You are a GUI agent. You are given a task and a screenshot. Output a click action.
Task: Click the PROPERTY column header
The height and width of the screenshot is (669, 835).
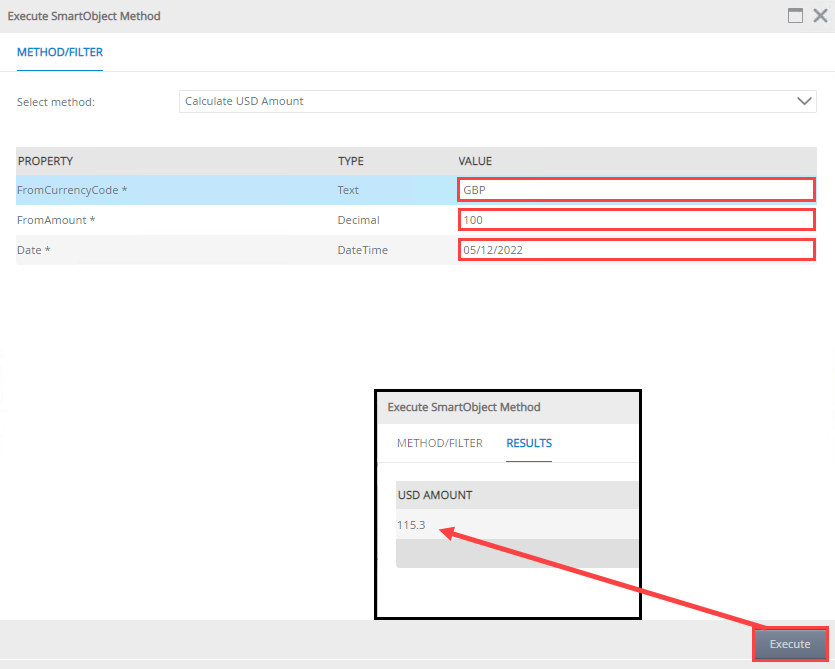coord(46,161)
